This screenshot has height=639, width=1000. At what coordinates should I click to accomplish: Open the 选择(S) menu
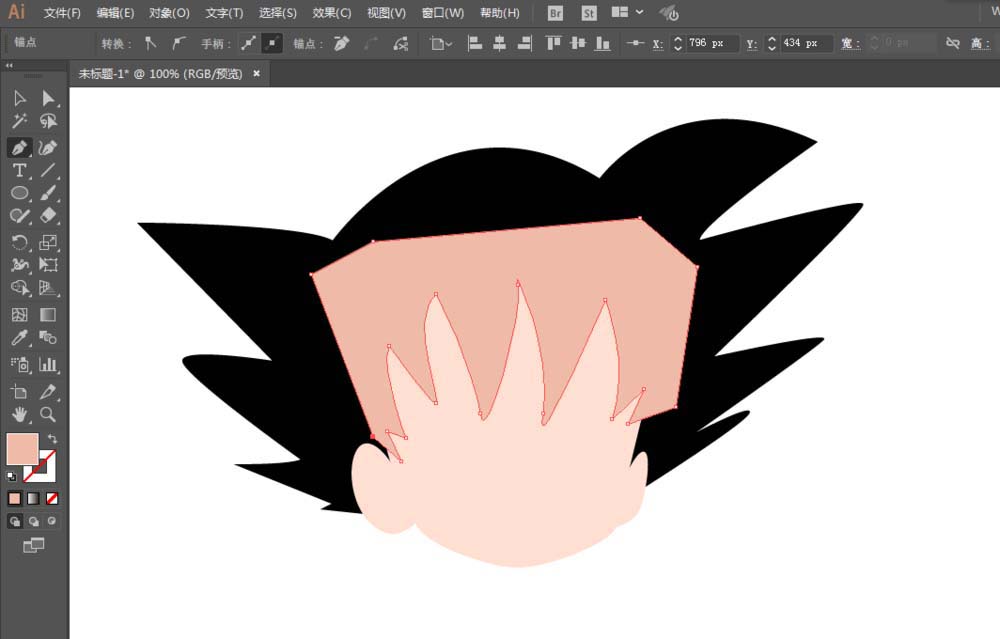(x=277, y=13)
